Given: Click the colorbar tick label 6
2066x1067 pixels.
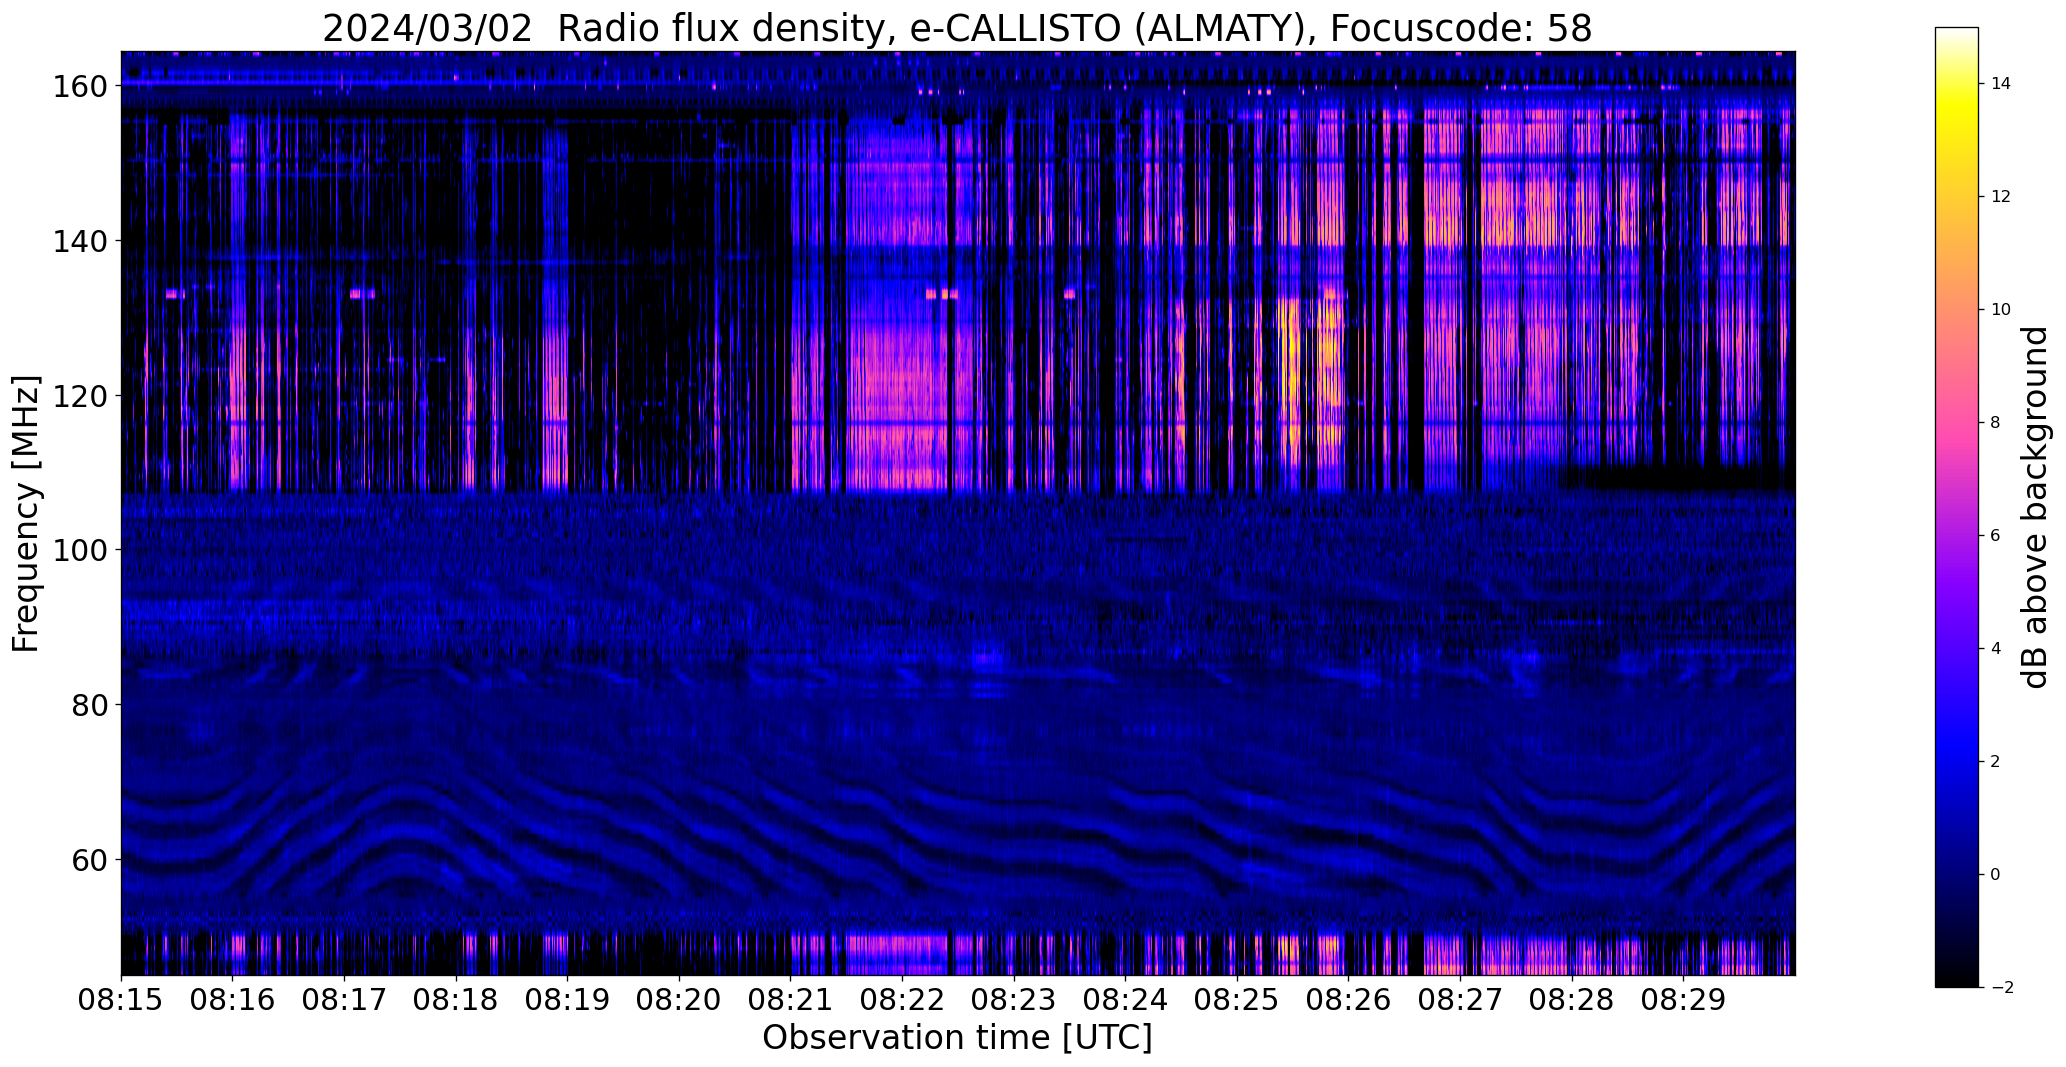Looking at the screenshot, I should 1996,536.
